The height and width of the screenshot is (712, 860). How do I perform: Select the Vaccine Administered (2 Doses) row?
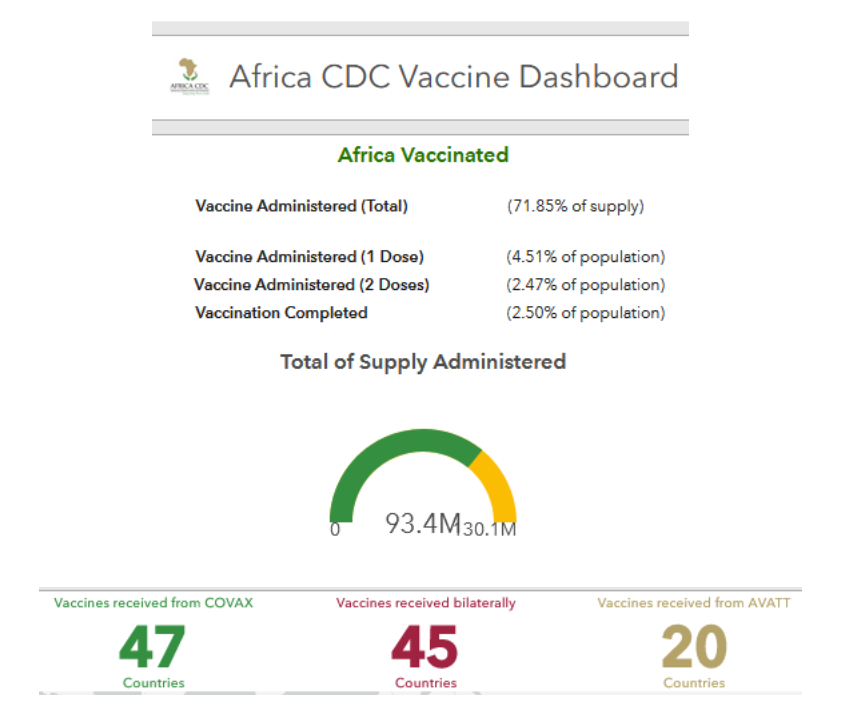click(312, 285)
